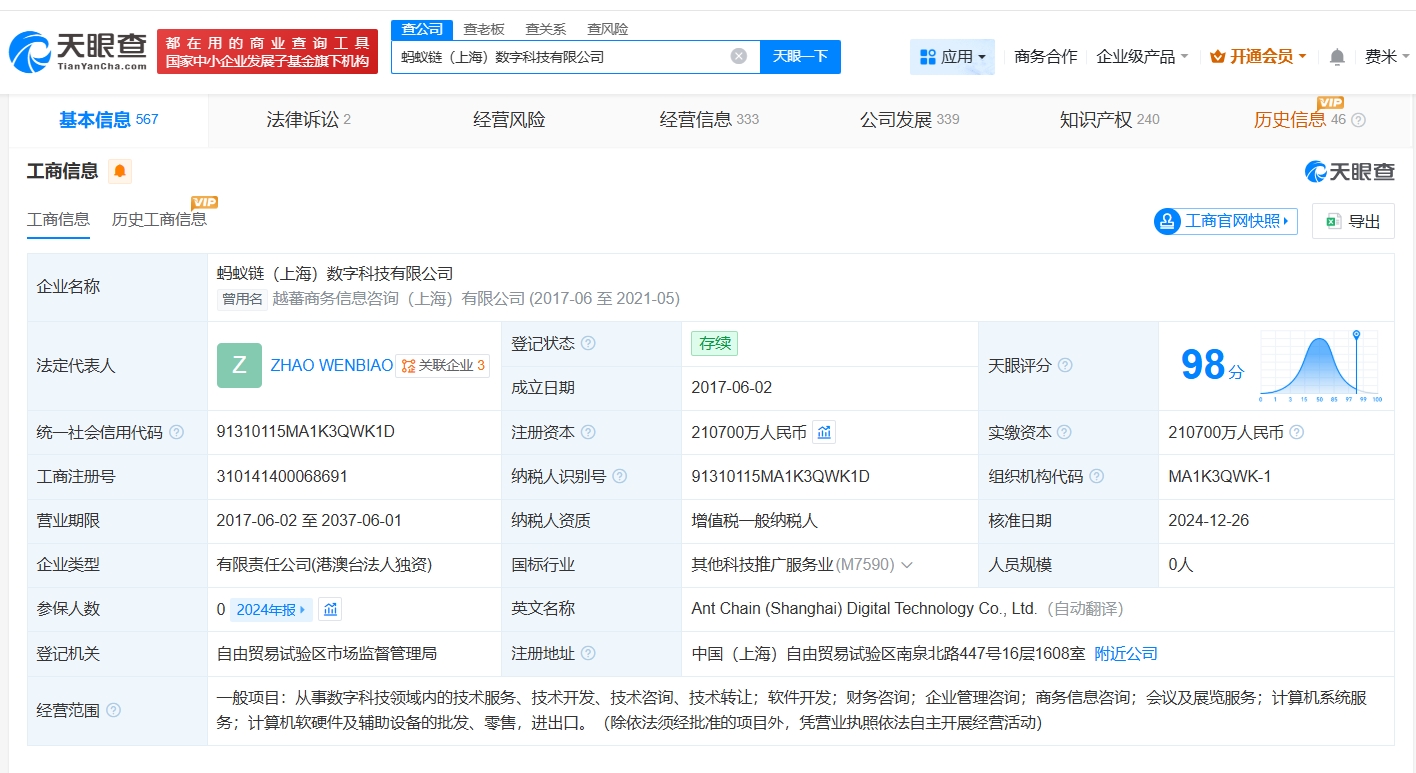Open the chart icon next to 2024年报
The width and height of the screenshot is (1416, 773).
331,609
